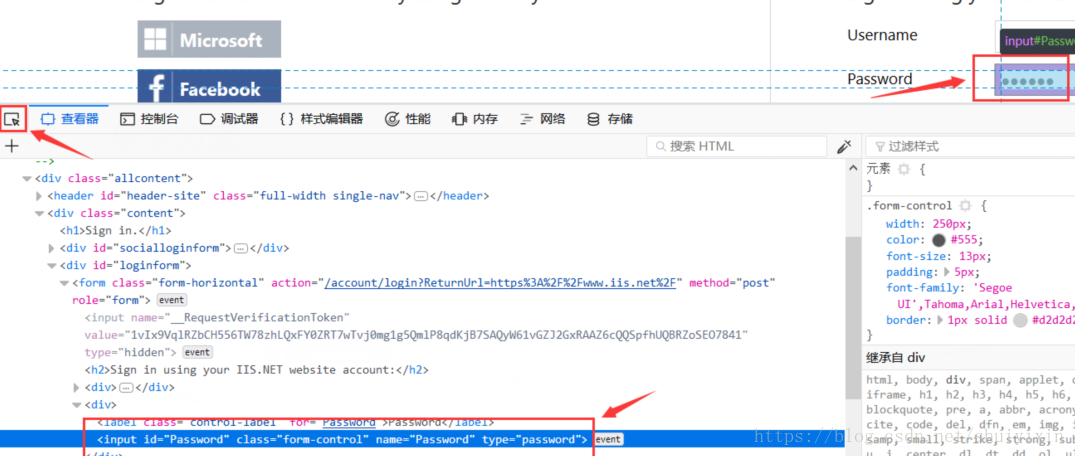This screenshot has height=456, width=1075.
Task: Activate the element picker tool
Action: point(12,119)
